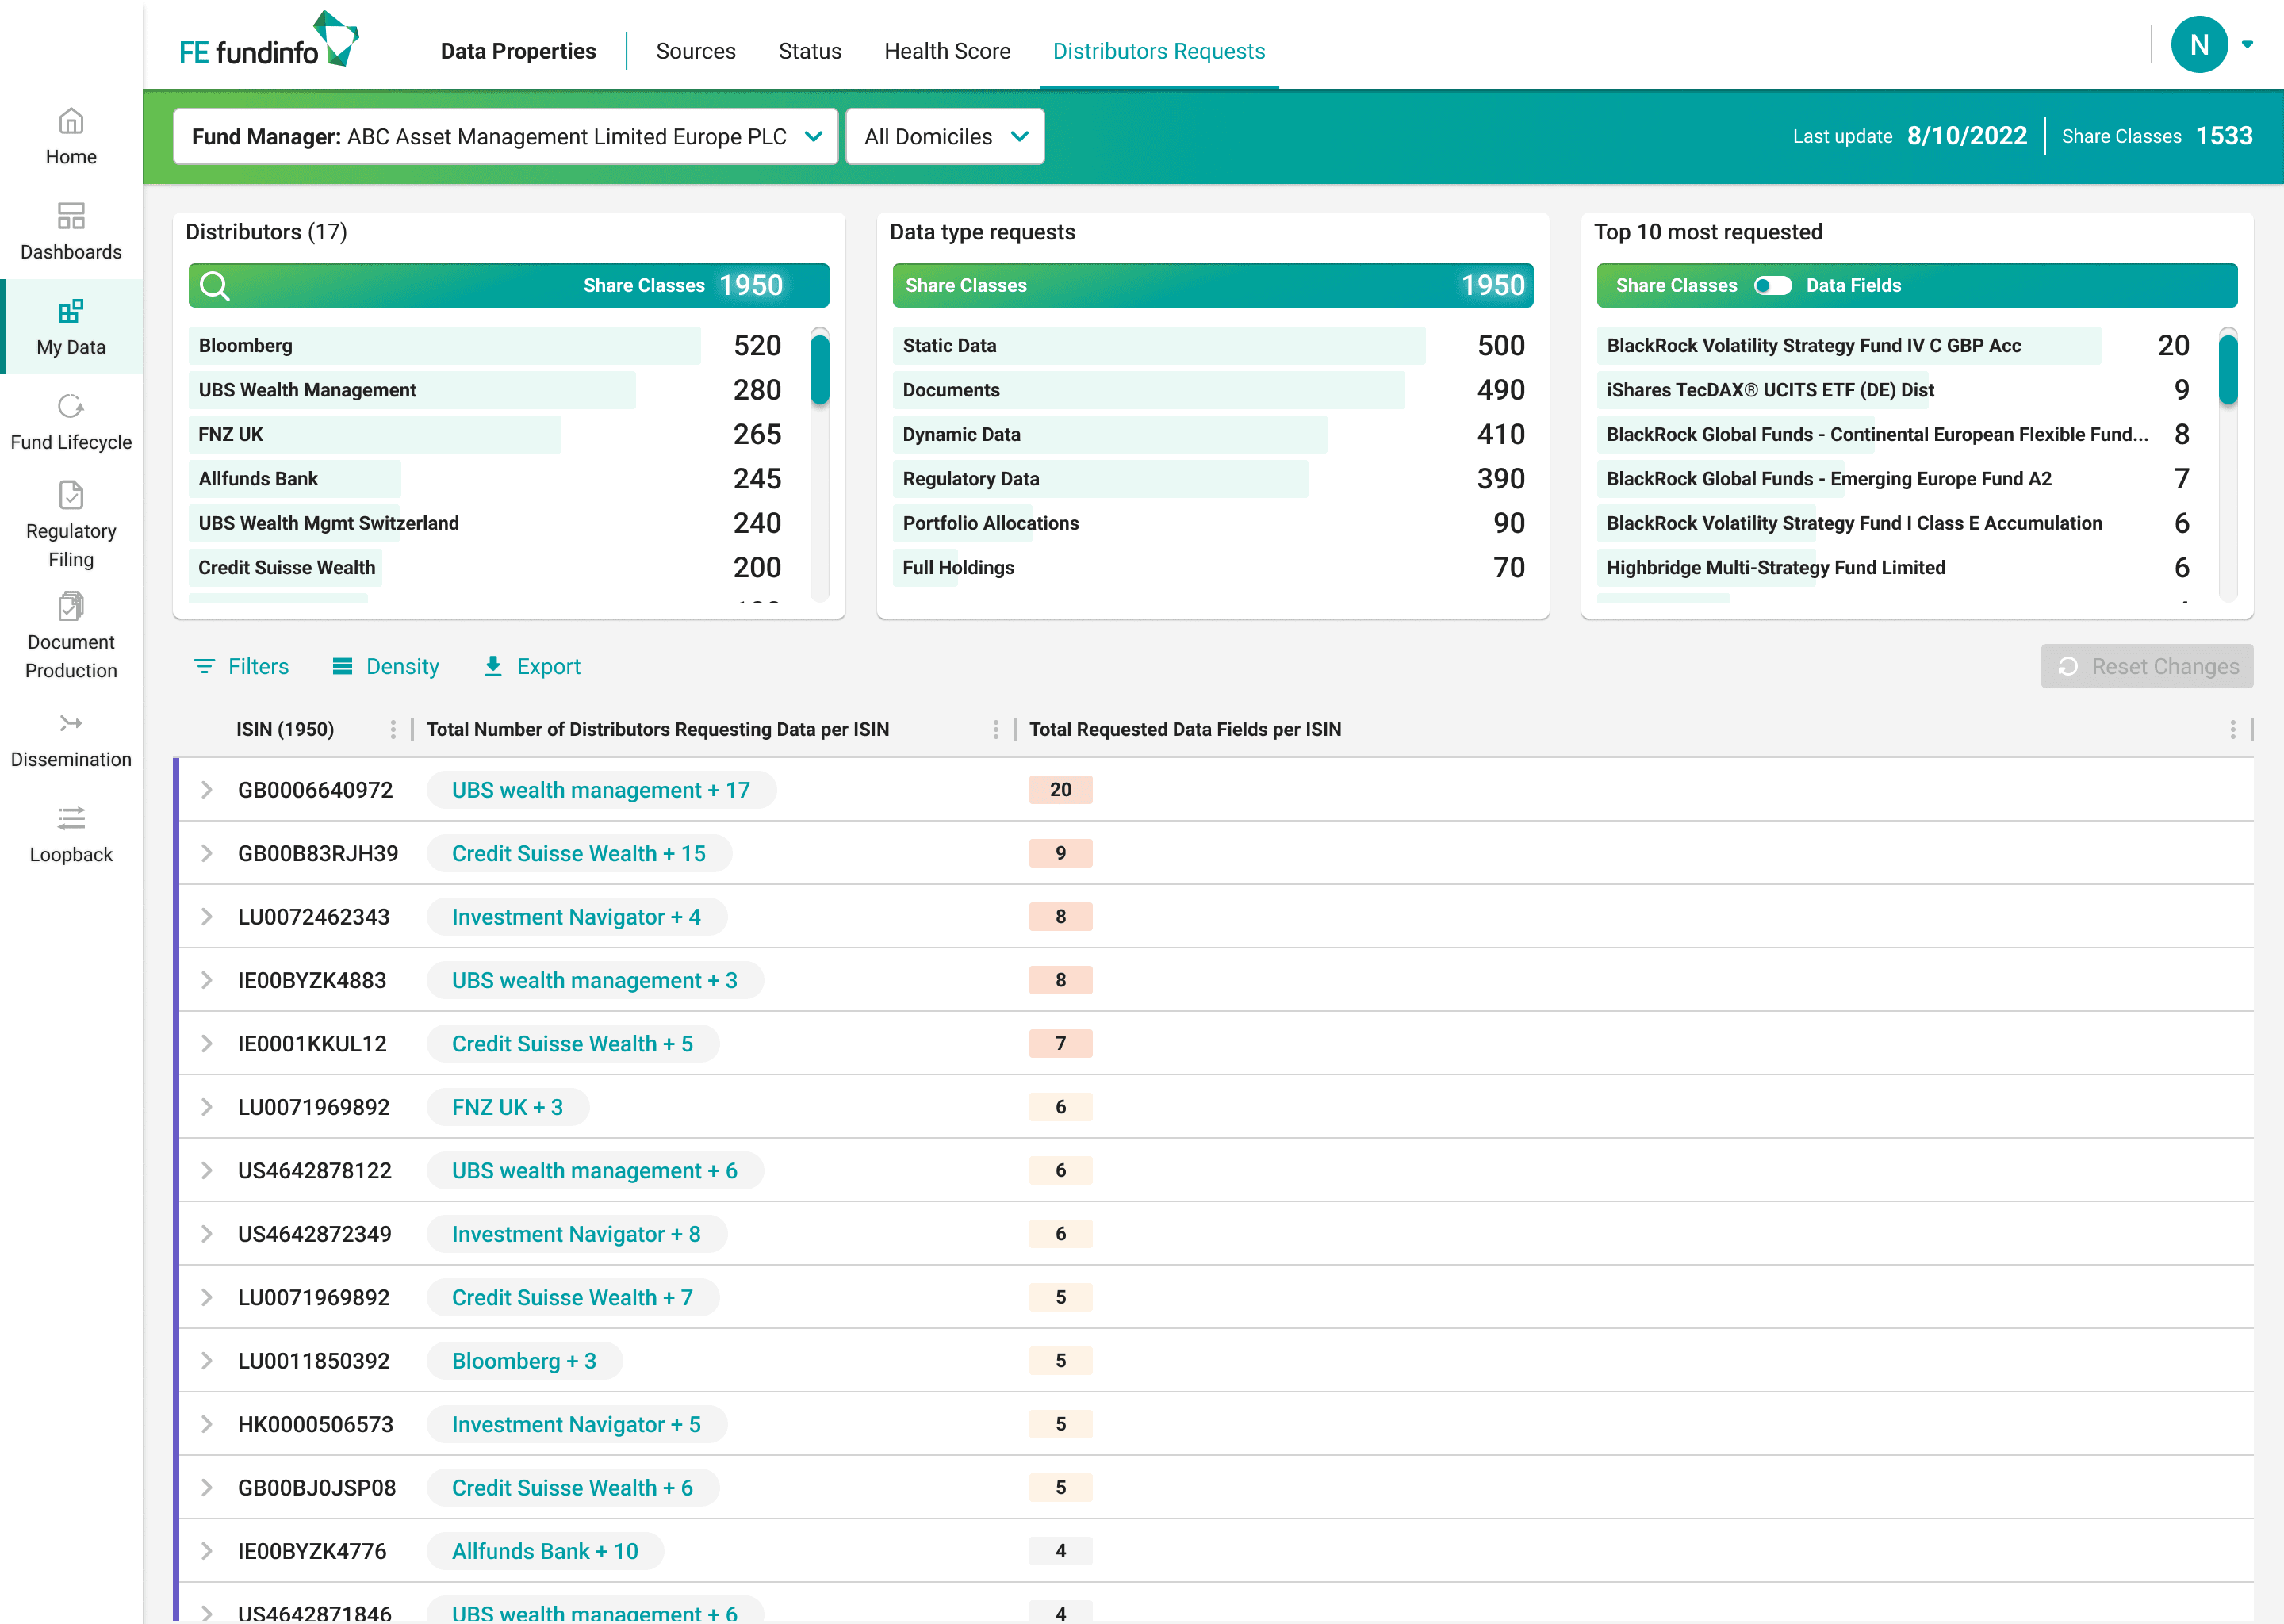The height and width of the screenshot is (1624, 2284).
Task: Switch to the Sources tab
Action: pos(695,51)
